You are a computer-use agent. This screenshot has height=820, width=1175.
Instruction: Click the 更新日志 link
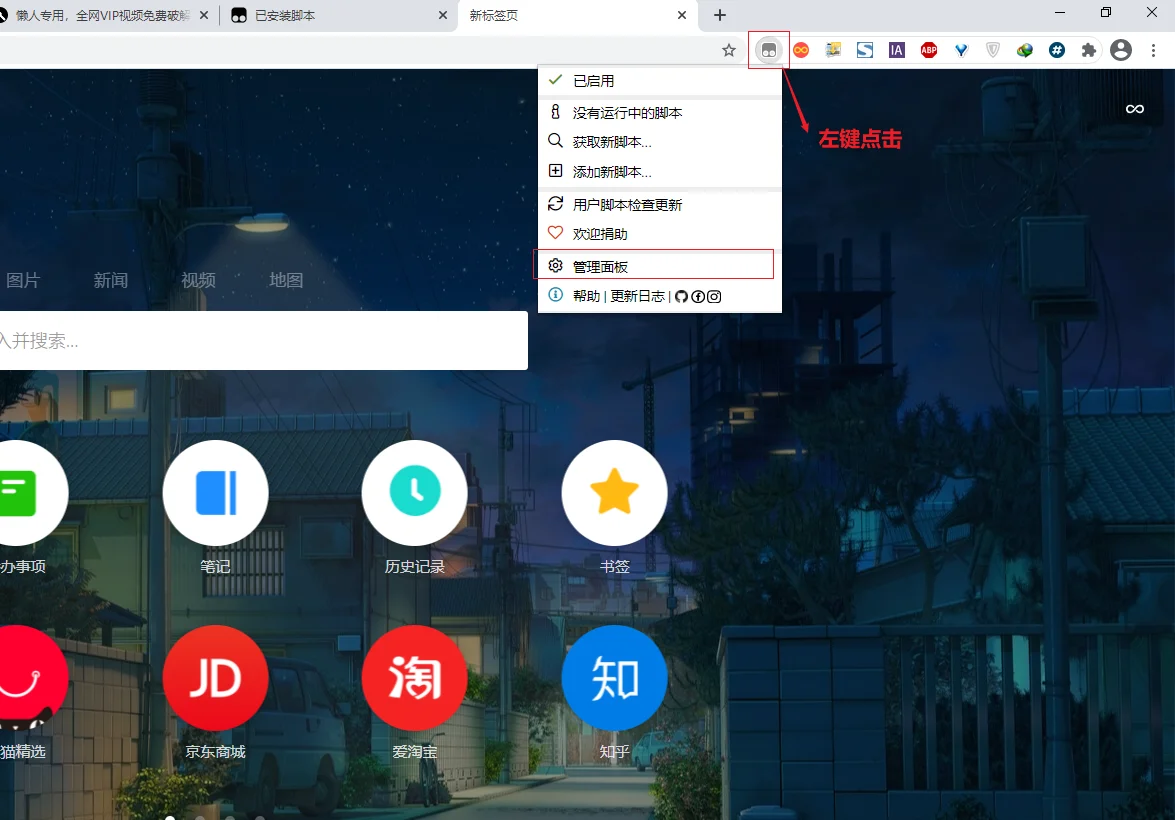pos(637,296)
